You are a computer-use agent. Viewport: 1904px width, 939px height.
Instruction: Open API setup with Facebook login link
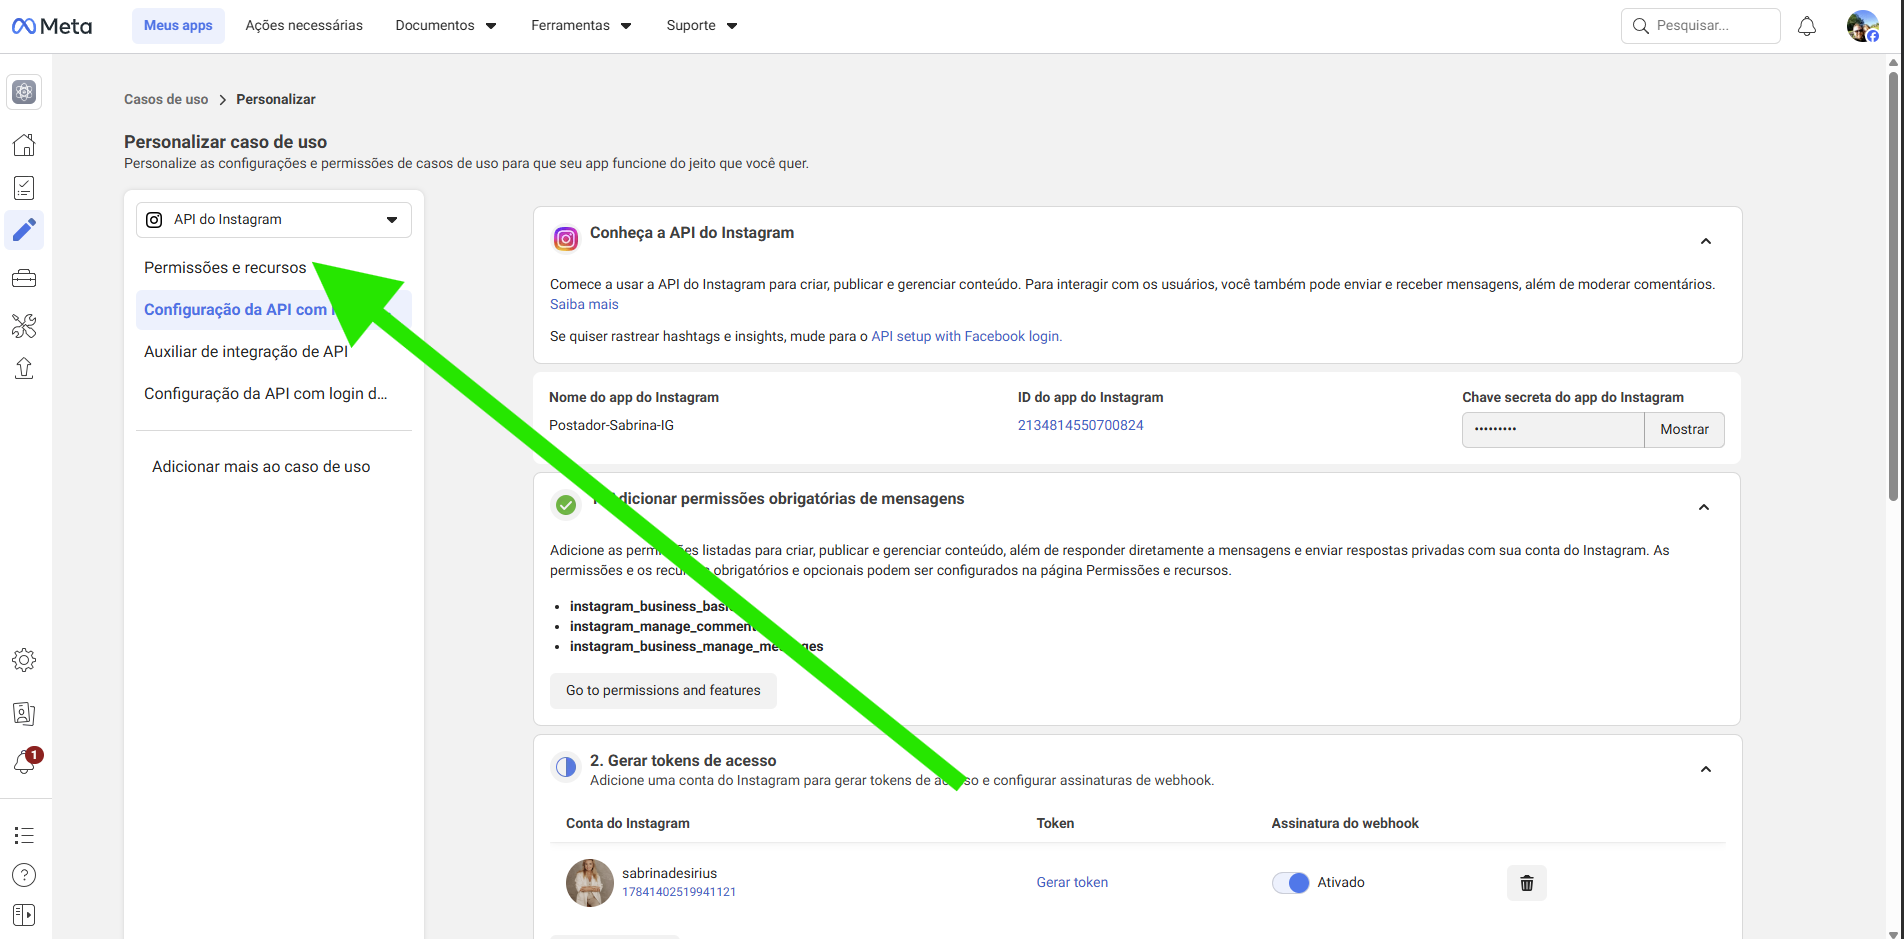965,337
